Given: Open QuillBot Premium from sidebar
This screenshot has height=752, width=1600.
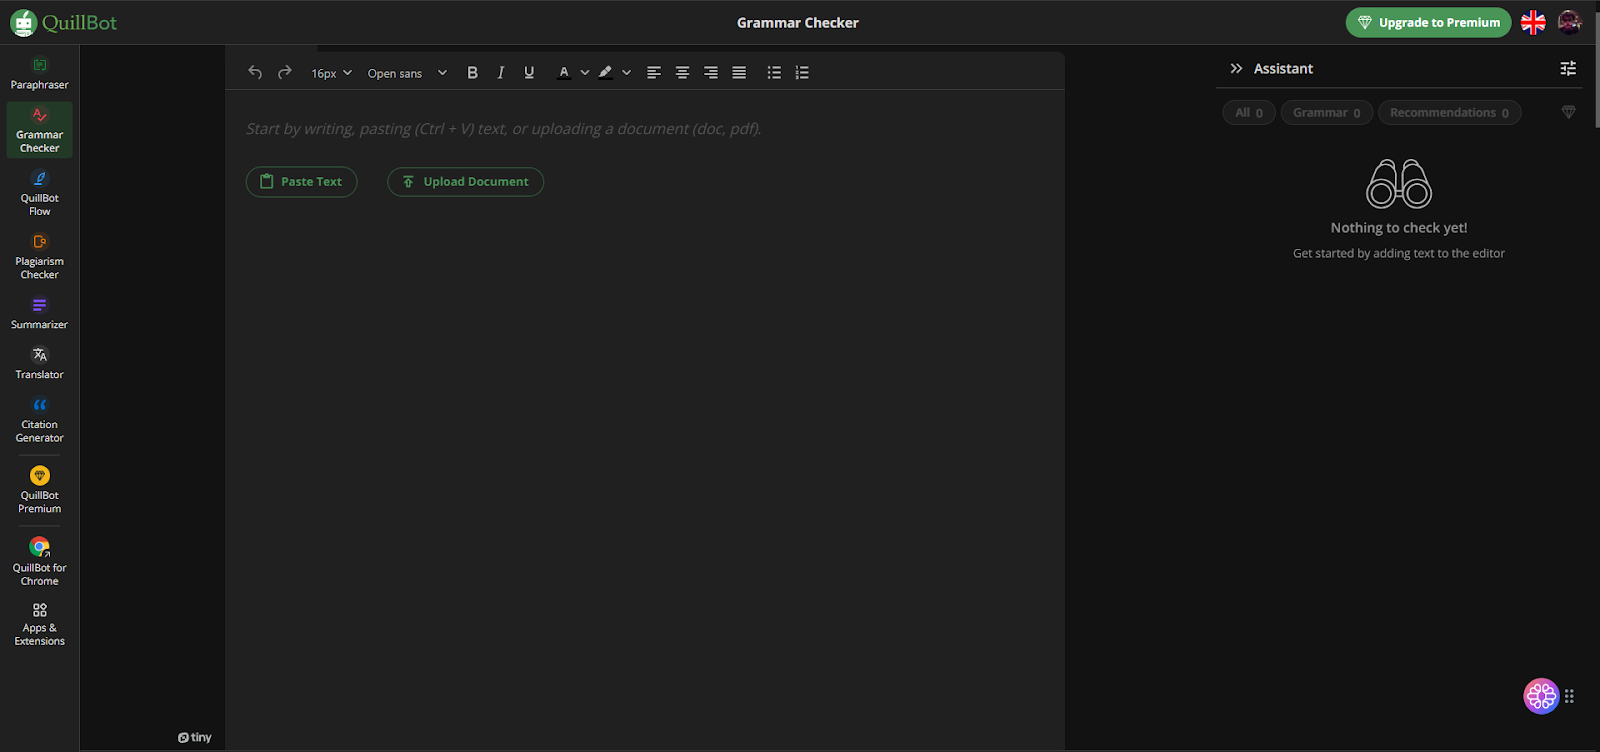Looking at the screenshot, I should 39,490.
